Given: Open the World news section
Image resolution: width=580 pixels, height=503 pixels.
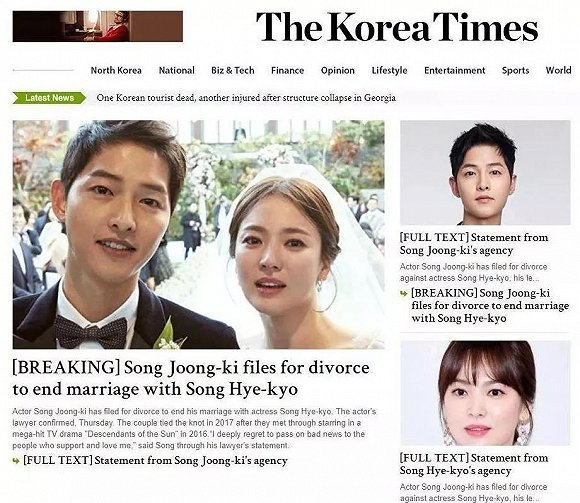Looking at the screenshot, I should click(x=559, y=70).
